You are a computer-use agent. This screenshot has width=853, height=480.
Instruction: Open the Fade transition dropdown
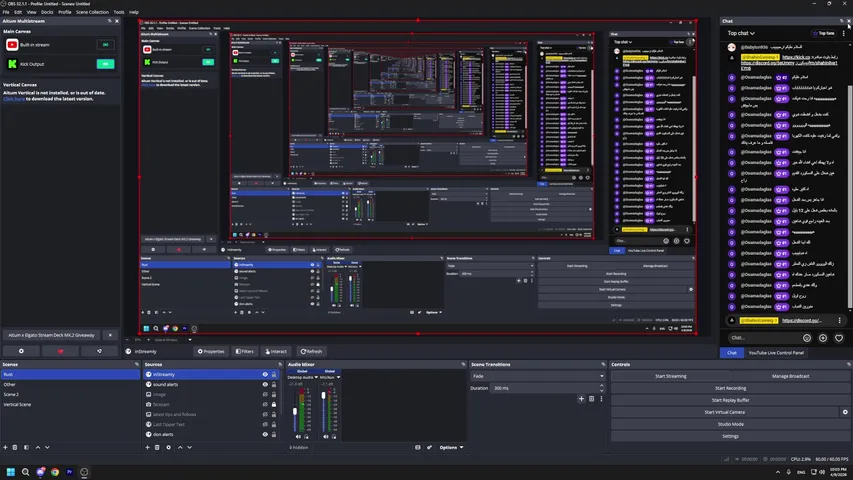coord(538,376)
